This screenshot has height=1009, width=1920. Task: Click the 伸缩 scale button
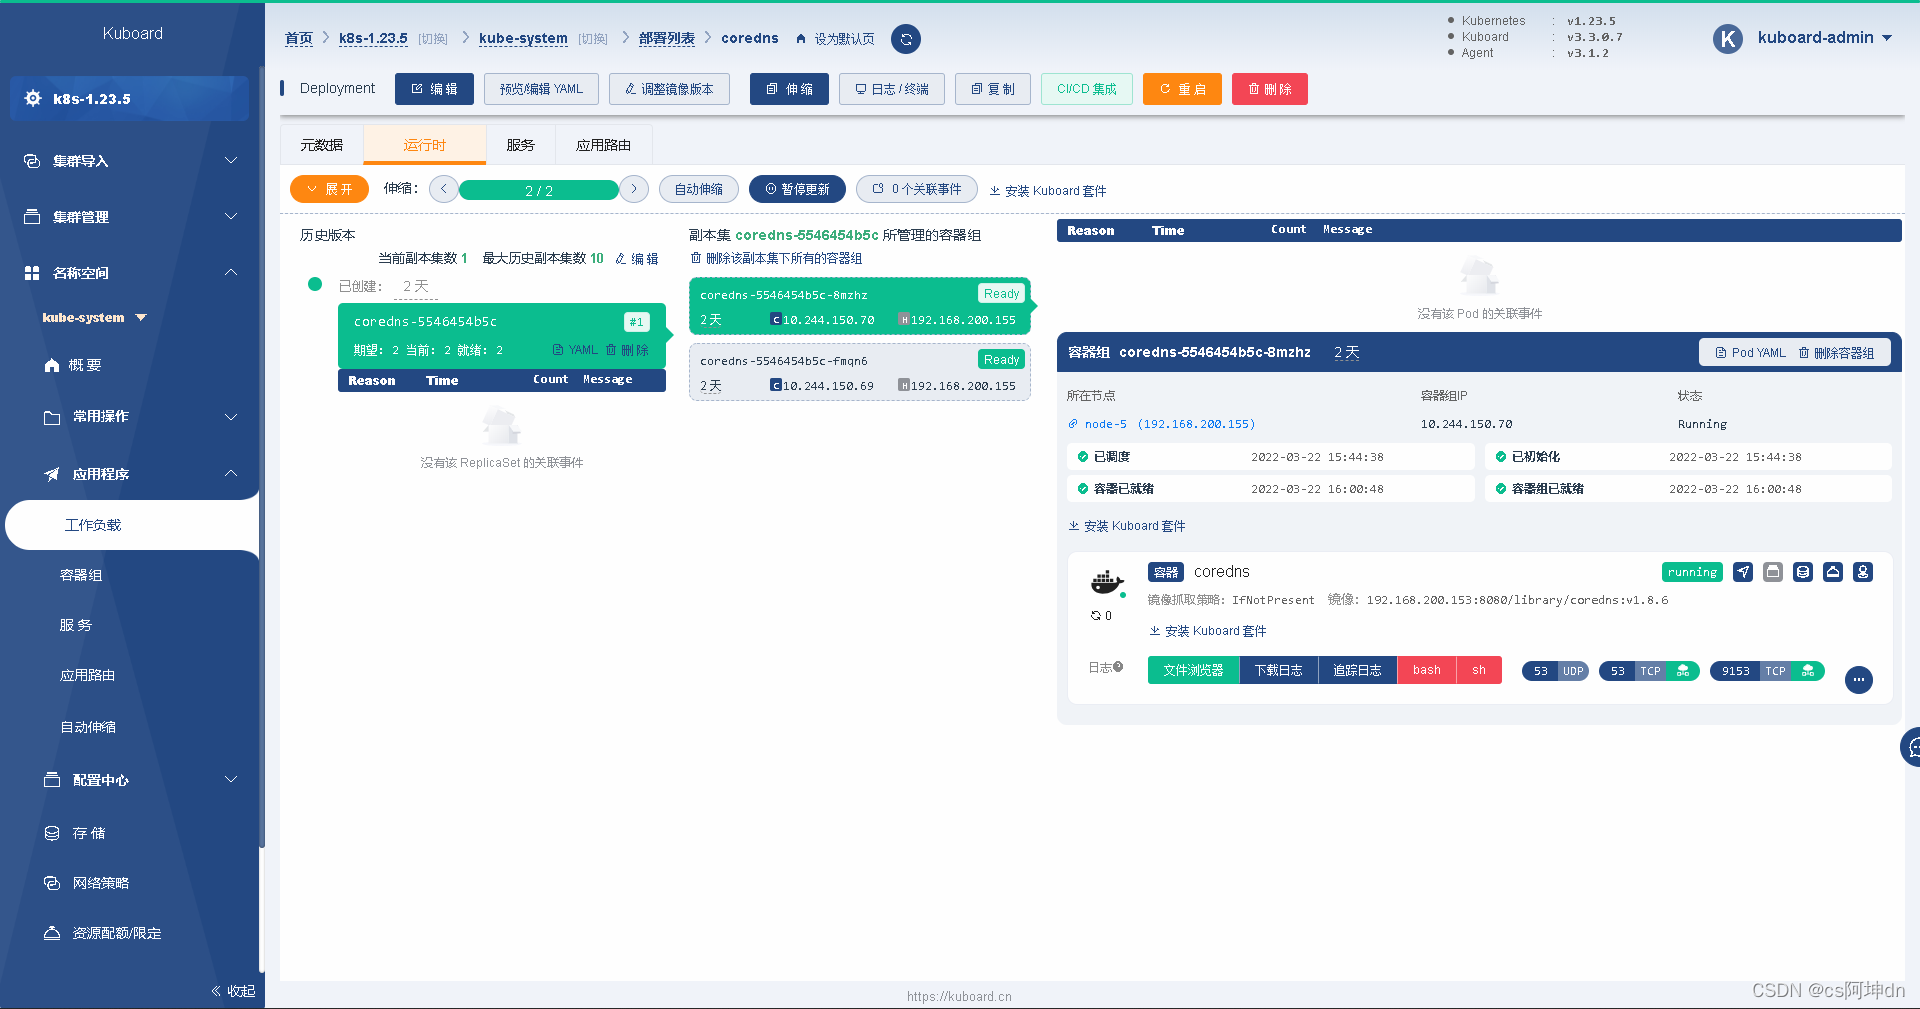[x=789, y=89]
